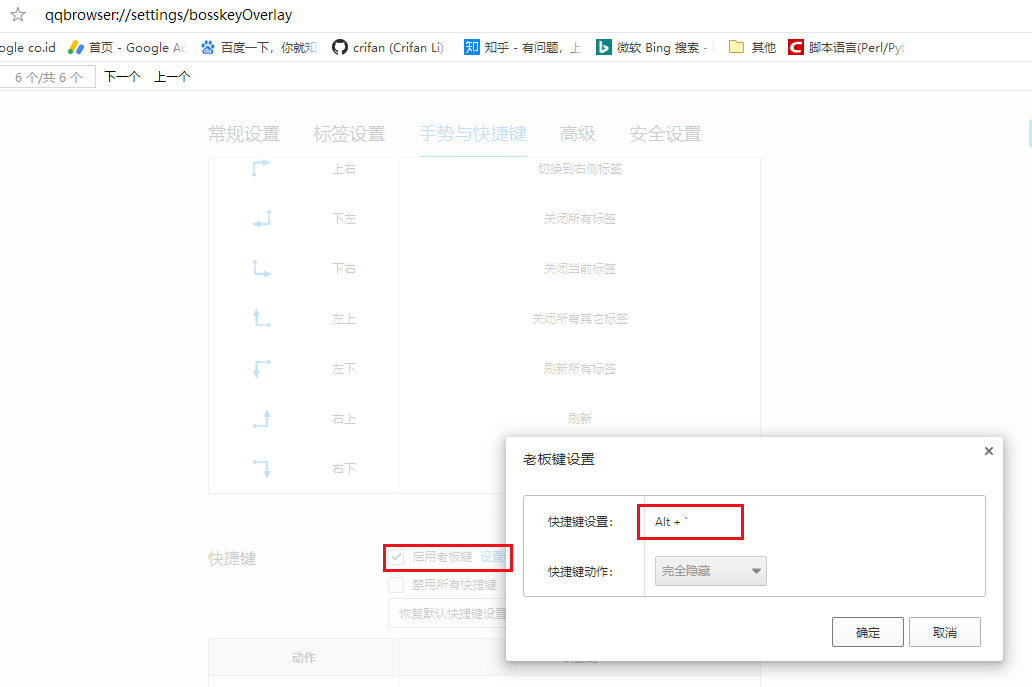Screen dimensions: 1032x687
Task: Switch to the 常规设置 tab
Action: [x=244, y=134]
